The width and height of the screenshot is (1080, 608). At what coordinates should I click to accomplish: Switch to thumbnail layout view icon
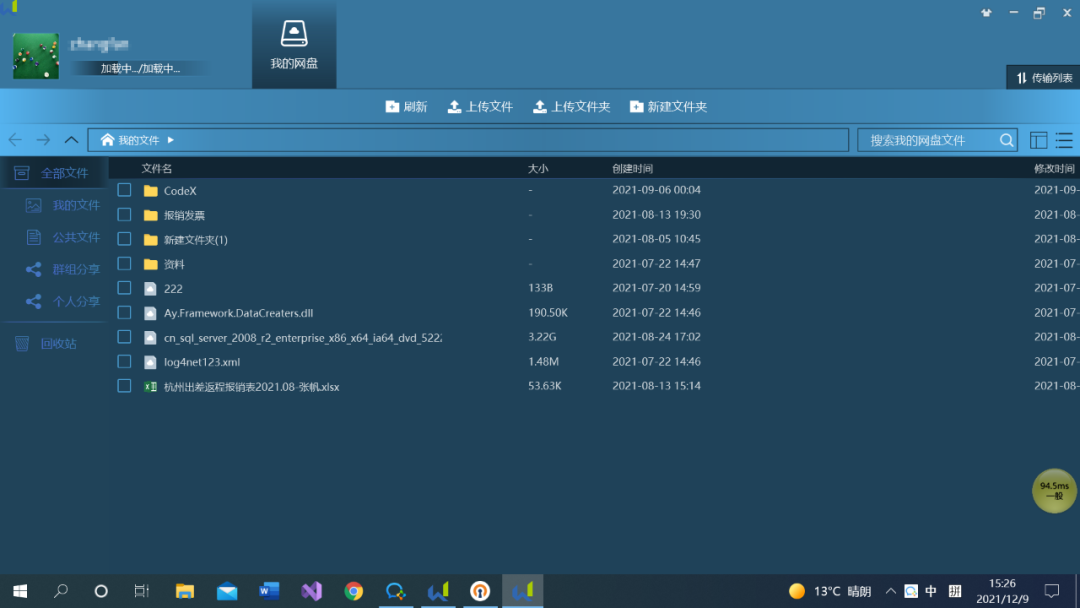click(1039, 141)
